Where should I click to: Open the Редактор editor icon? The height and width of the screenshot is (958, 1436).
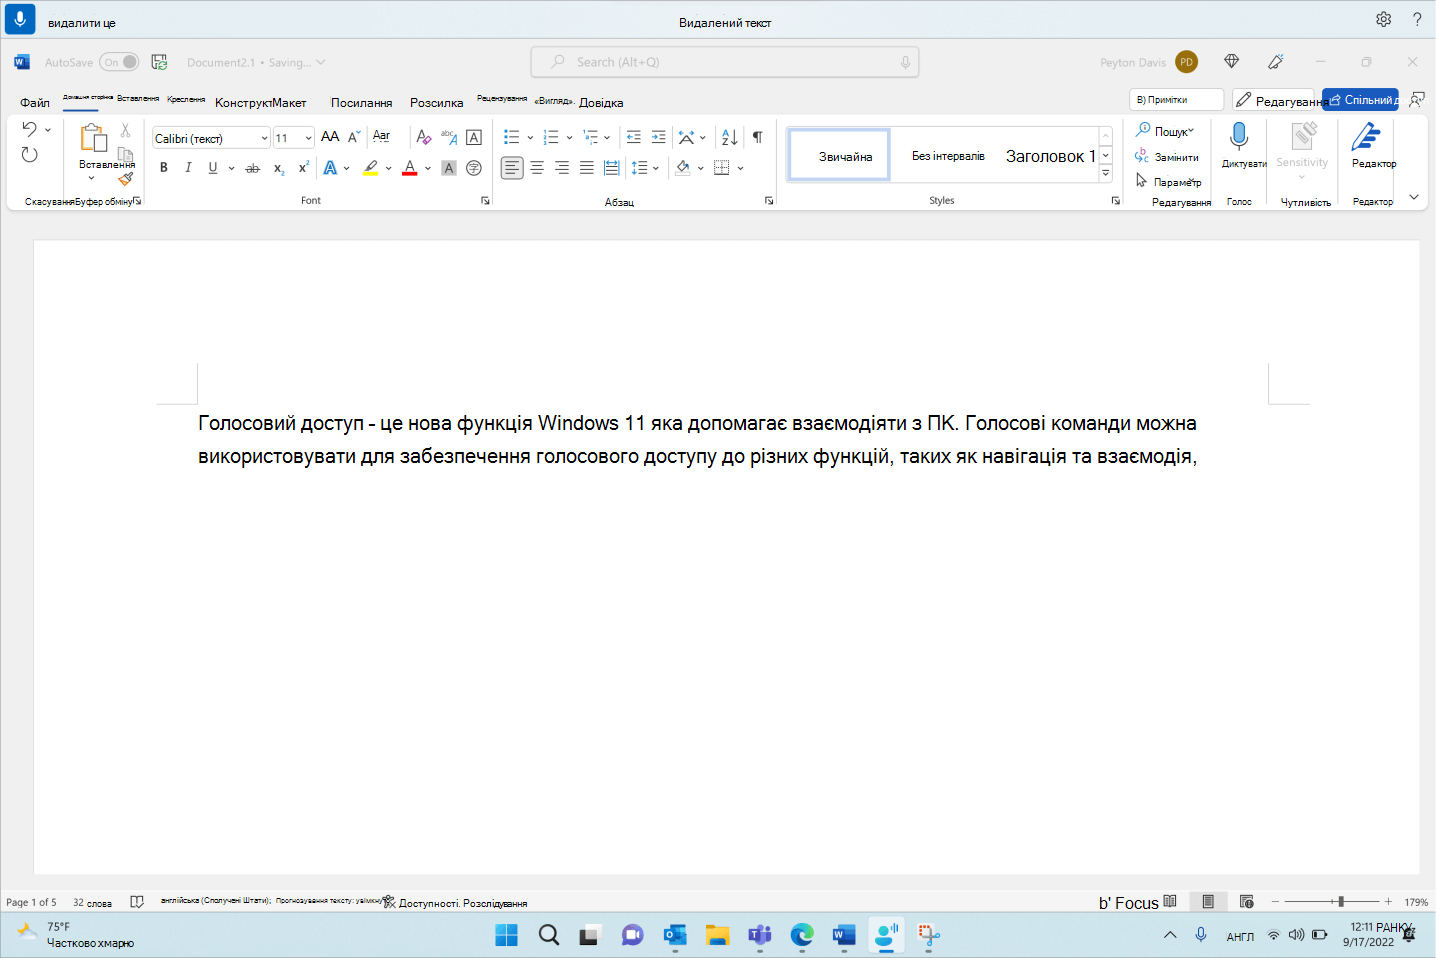click(1366, 137)
